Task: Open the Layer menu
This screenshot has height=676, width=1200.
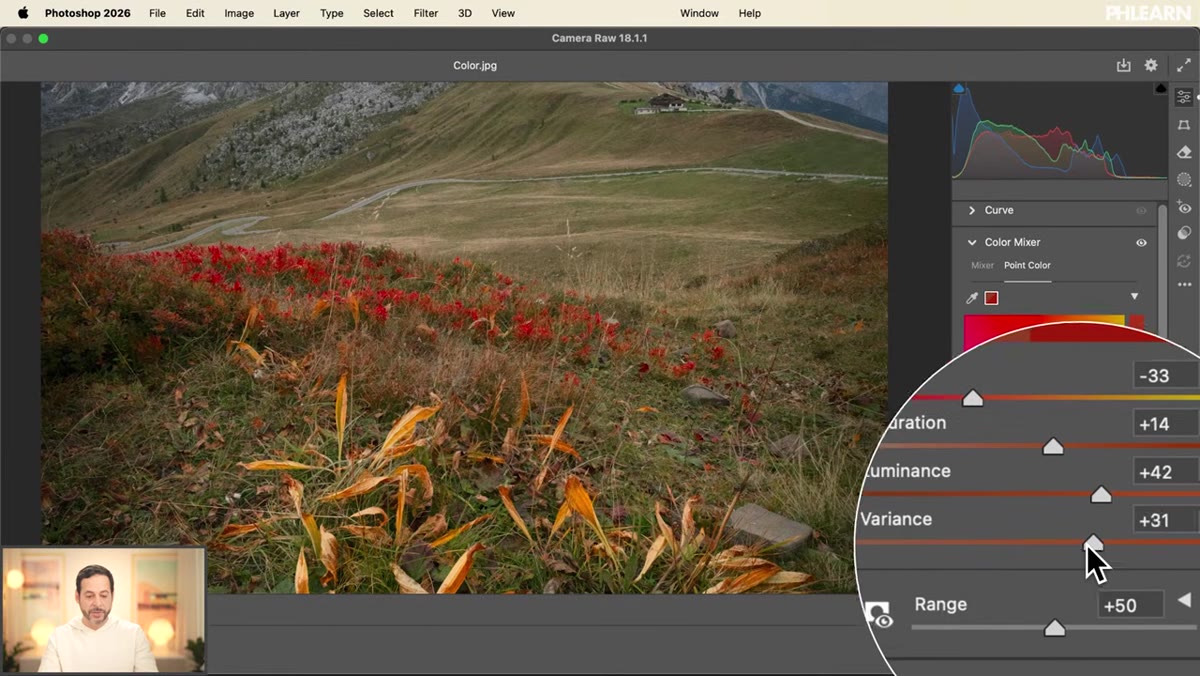Action: click(x=286, y=13)
